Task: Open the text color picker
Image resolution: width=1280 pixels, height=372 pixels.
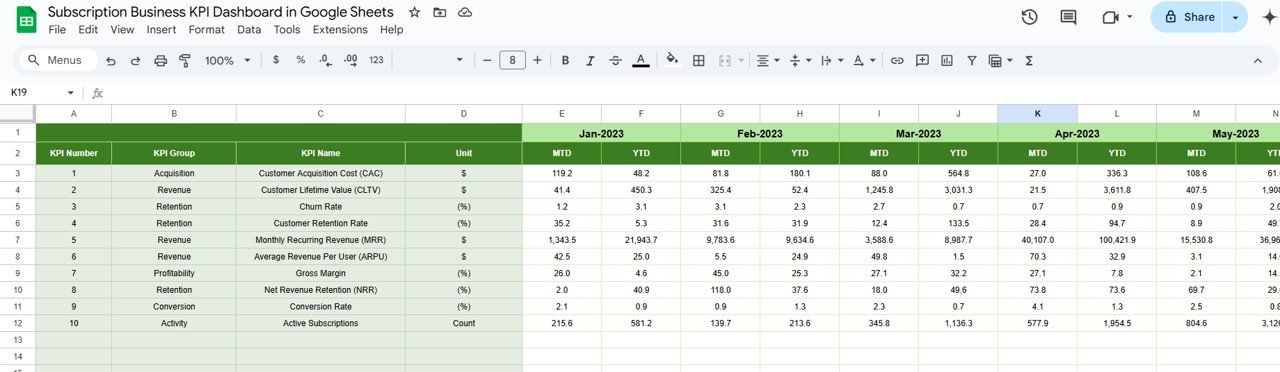Action: coord(640,61)
